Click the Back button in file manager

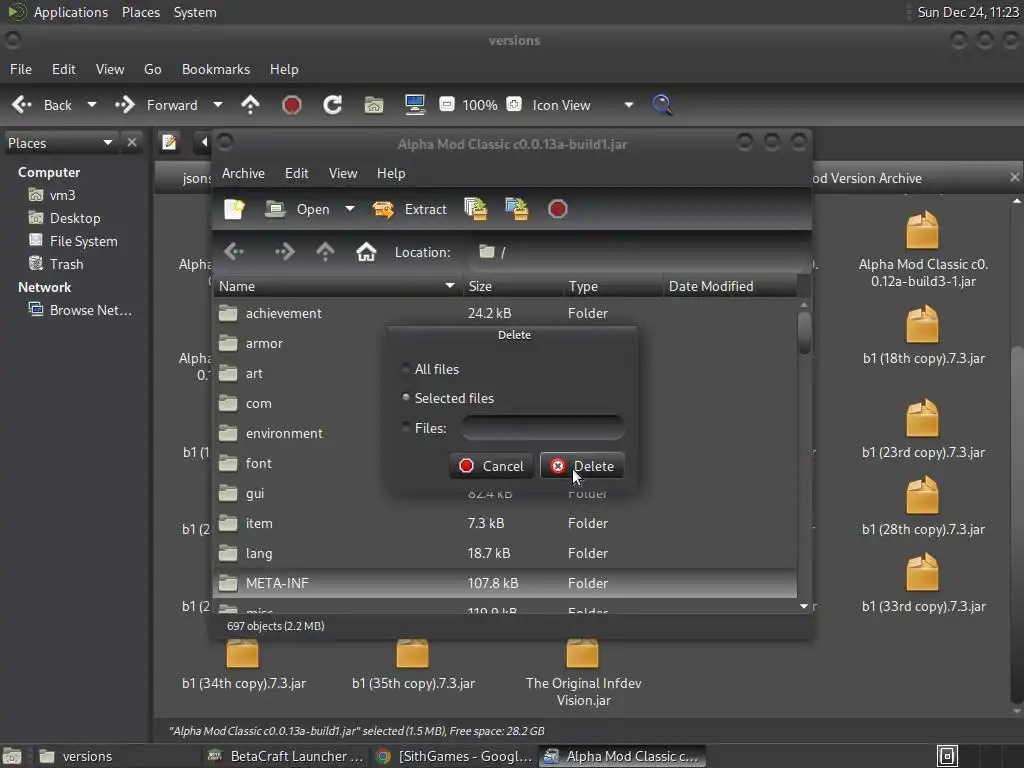42,104
